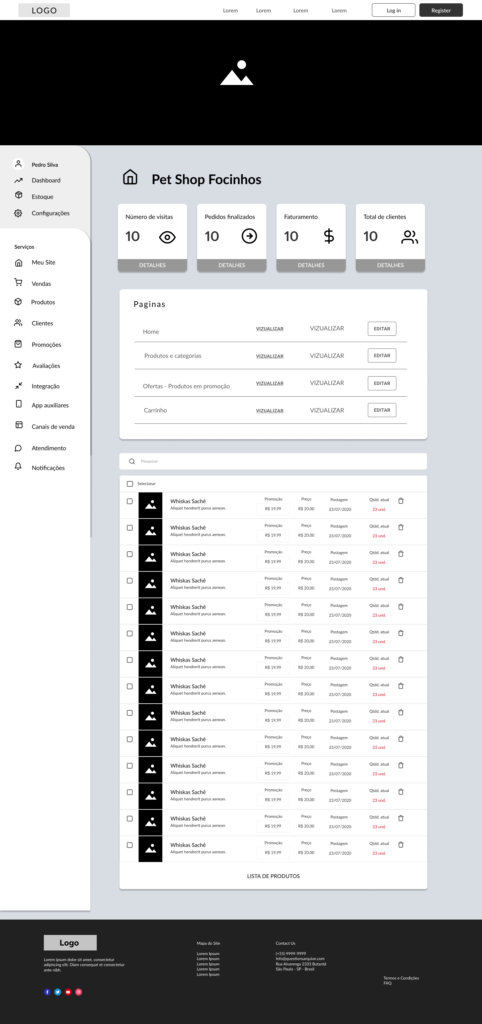Check the last Whiskas Sachê product checkbox
Screen dimensions: 482x1024
[129, 844]
